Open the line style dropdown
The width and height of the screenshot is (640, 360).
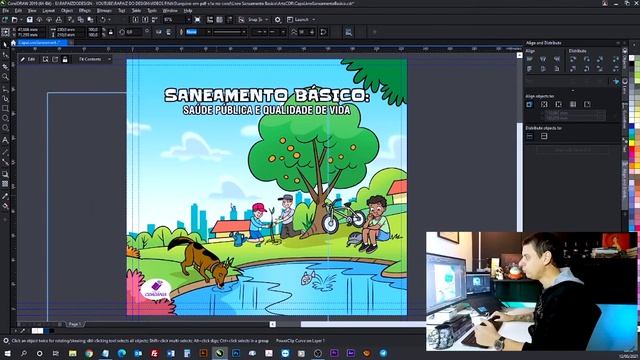pyautogui.click(x=244, y=32)
